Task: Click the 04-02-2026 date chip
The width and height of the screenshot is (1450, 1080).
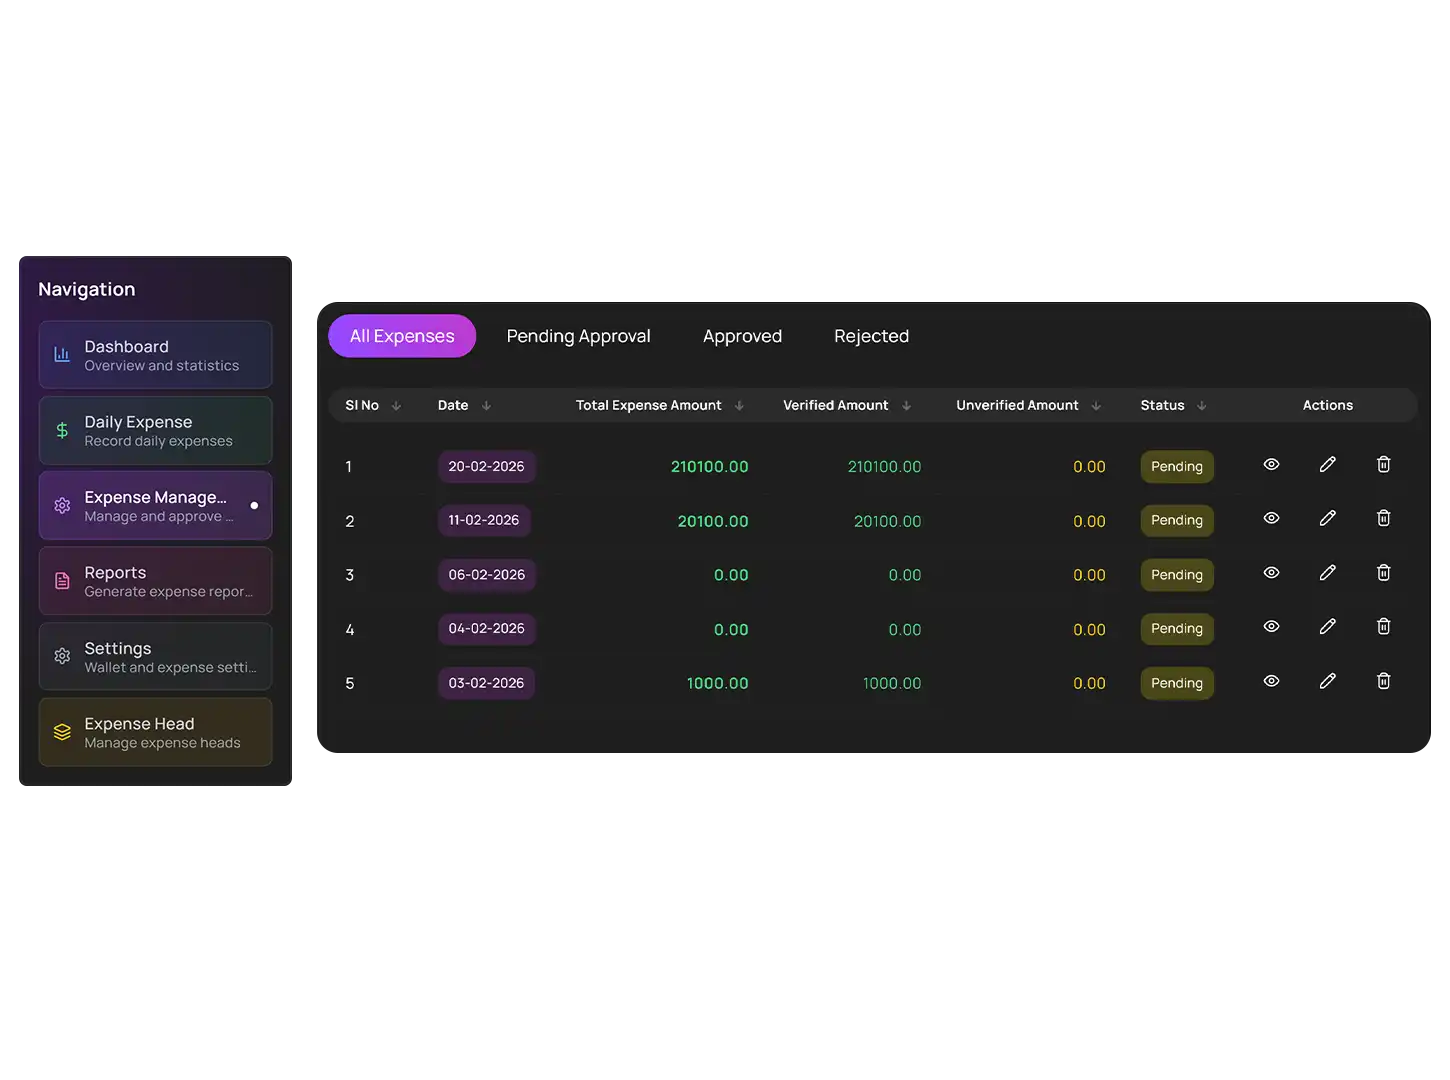Action: point(486,629)
